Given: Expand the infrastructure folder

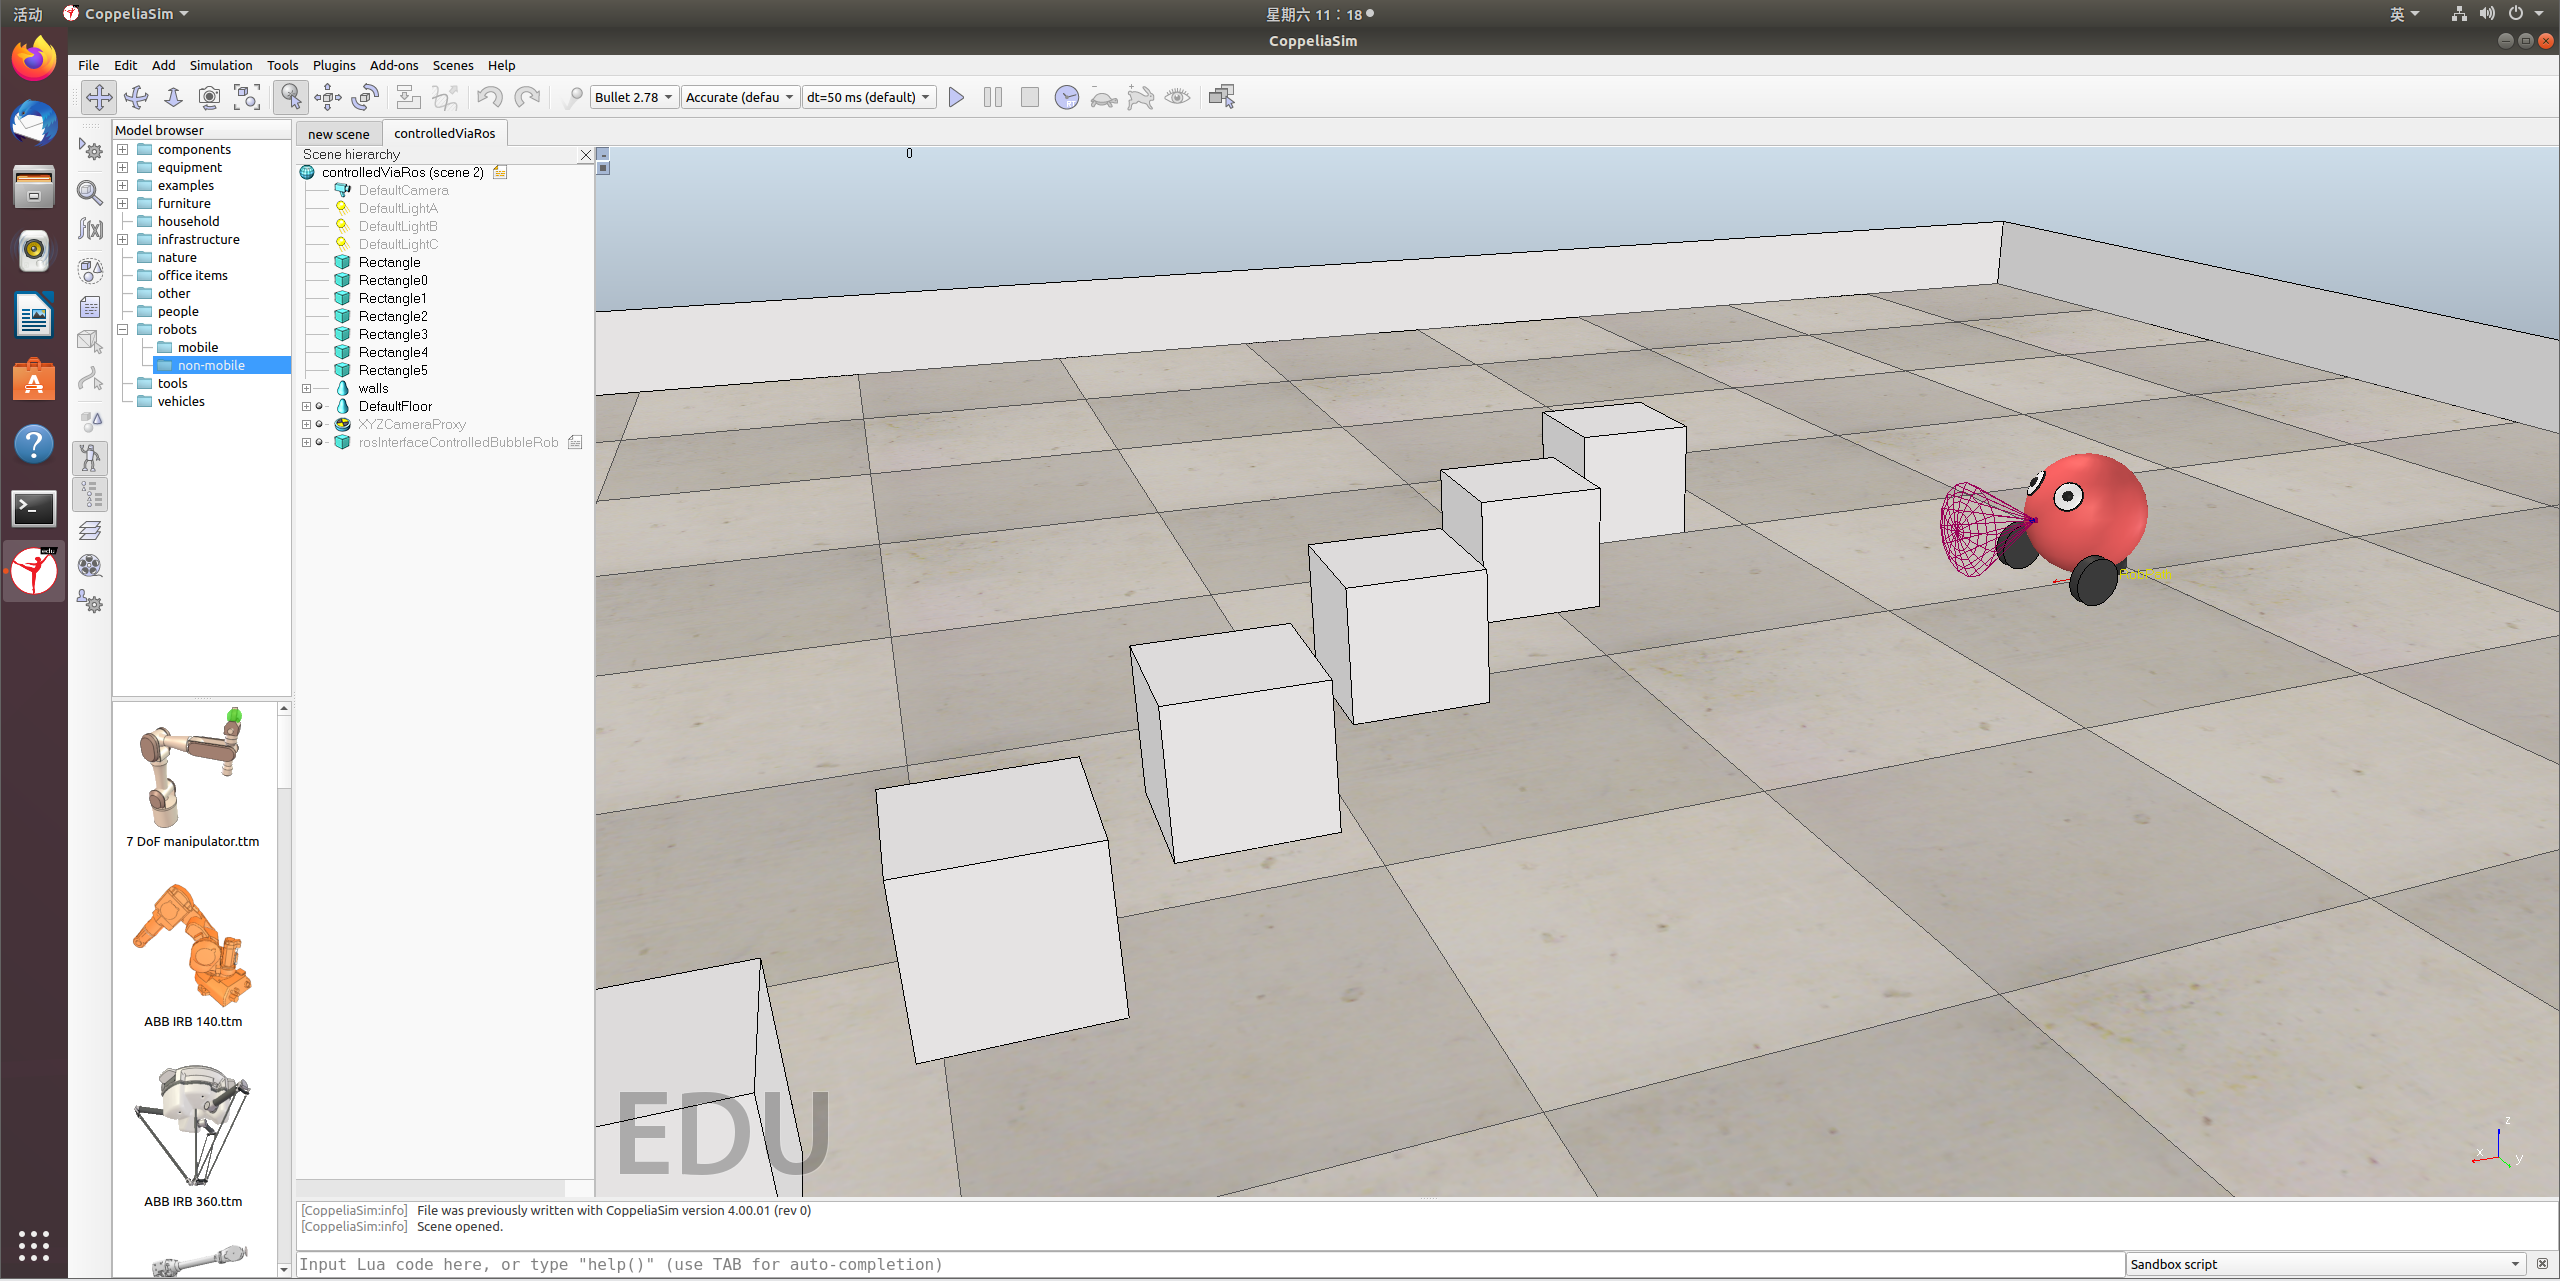Looking at the screenshot, I should (x=122, y=240).
